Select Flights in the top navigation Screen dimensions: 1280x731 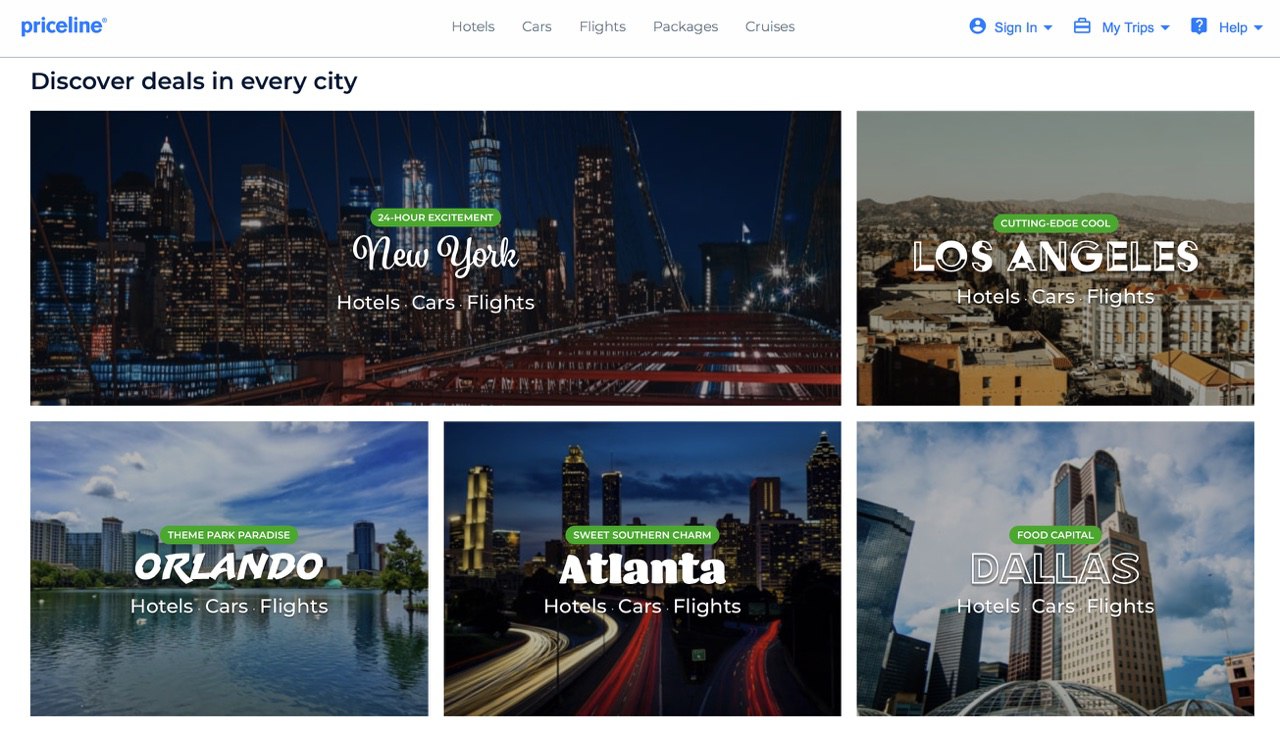click(x=602, y=27)
